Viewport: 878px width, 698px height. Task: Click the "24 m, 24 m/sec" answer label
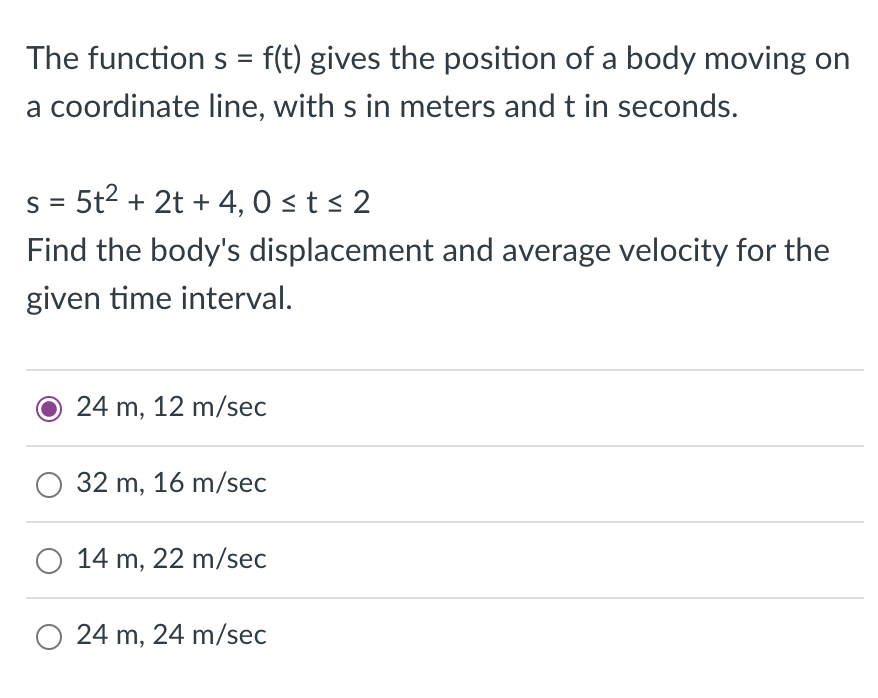(x=171, y=635)
